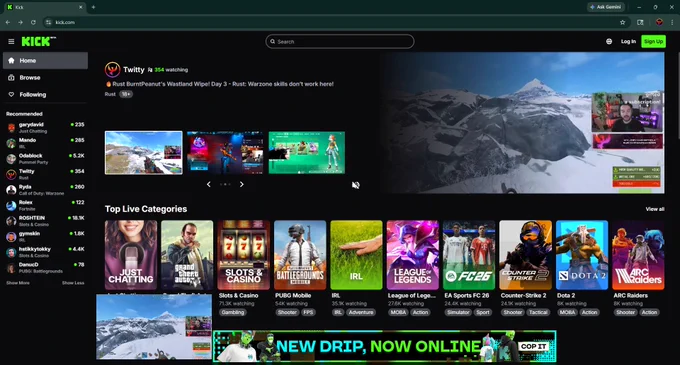Select Following in the sidebar

pyautogui.click(x=45, y=95)
